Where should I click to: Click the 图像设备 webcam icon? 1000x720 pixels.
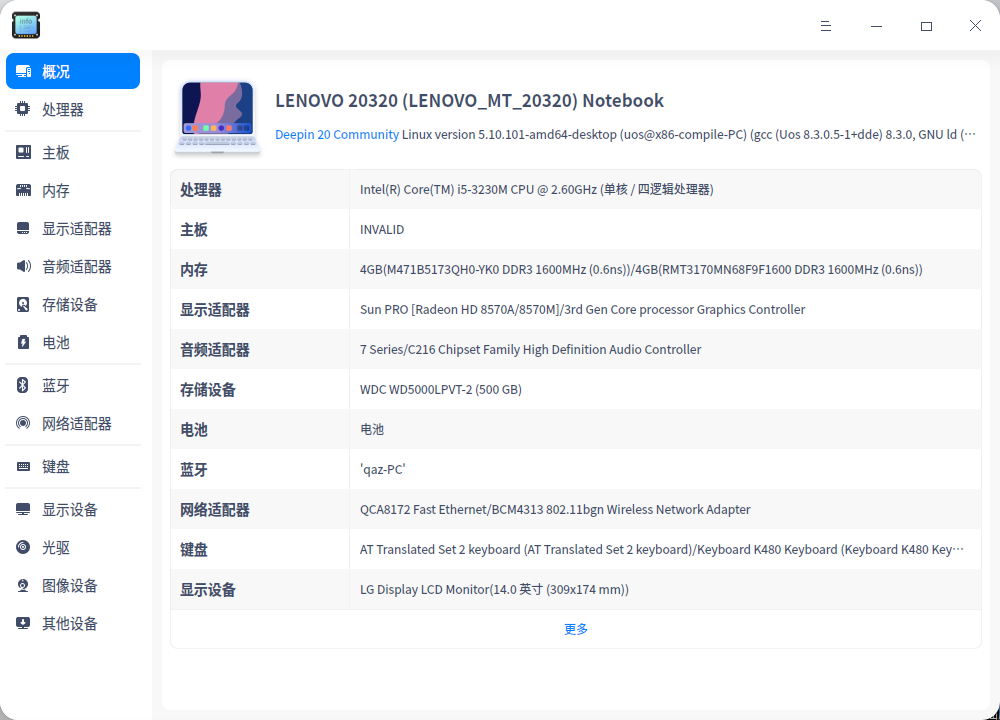(23, 585)
